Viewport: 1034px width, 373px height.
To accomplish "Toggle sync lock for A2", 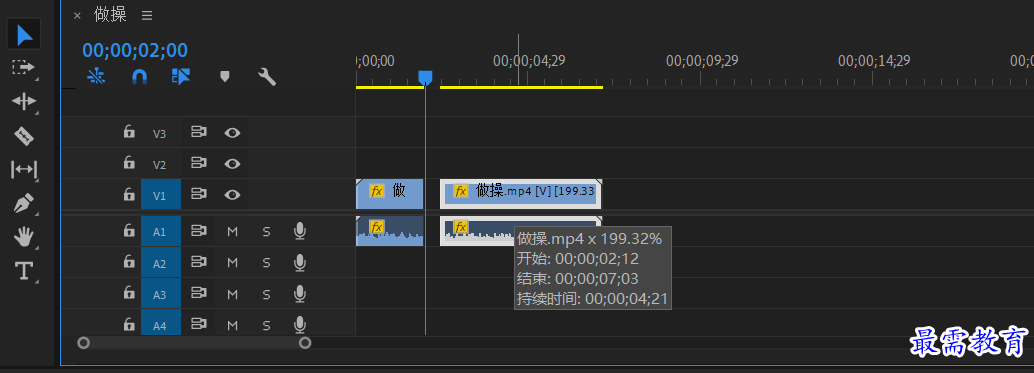I will tap(198, 262).
